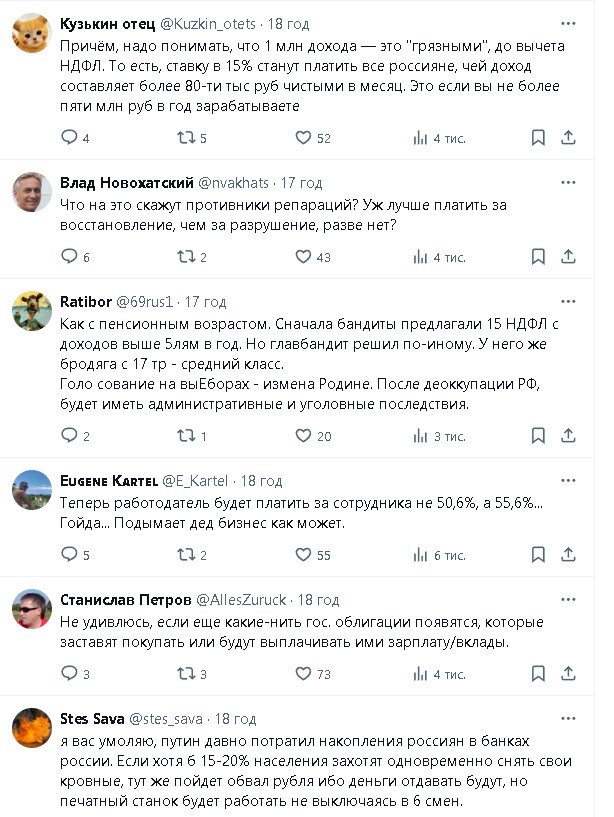Open more options for Stes Sava's tweet
Viewport: 614px width, 817px height.
tap(569, 718)
